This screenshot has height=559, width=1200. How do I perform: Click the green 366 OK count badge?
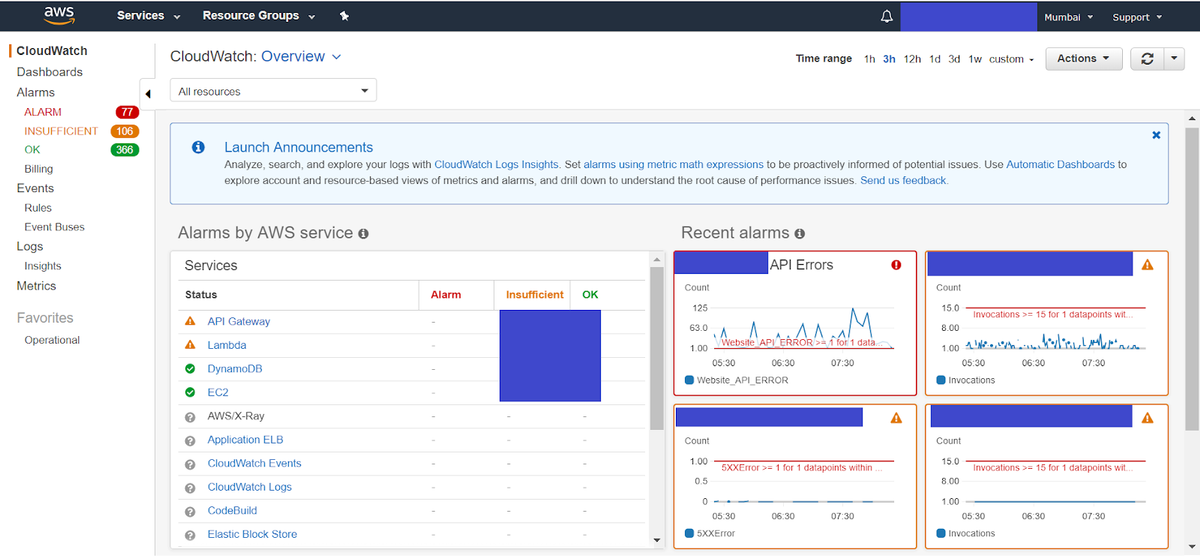[124, 150]
